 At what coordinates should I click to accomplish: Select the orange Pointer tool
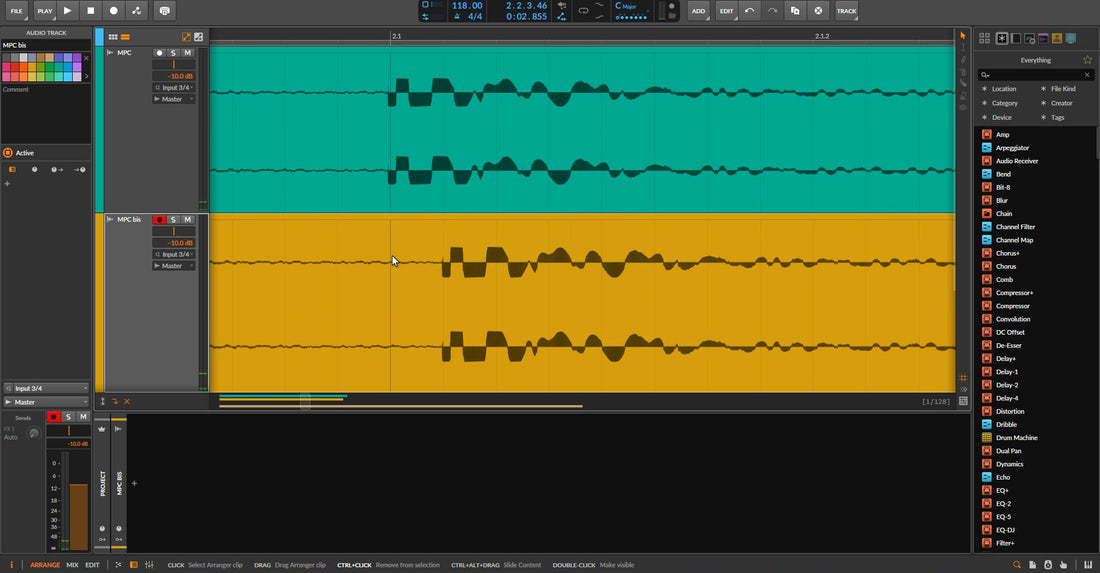[963, 35]
